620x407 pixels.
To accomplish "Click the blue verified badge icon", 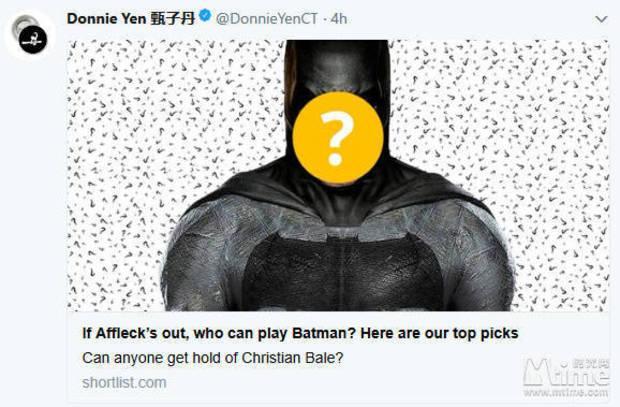I will pos(205,17).
